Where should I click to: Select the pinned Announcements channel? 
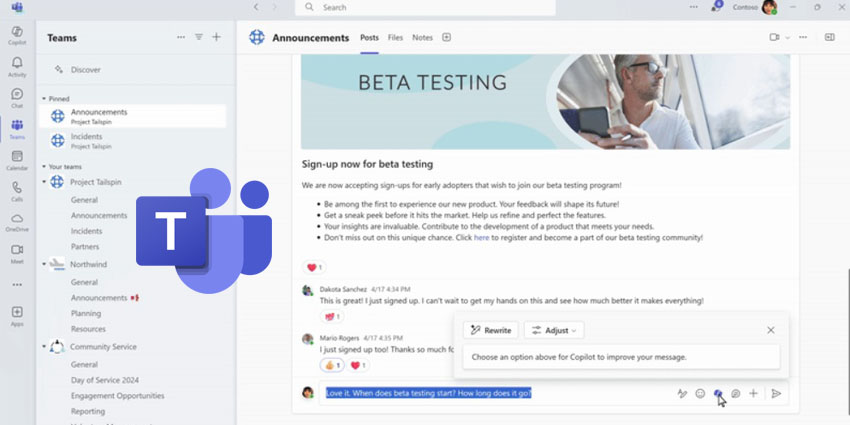click(x=133, y=116)
